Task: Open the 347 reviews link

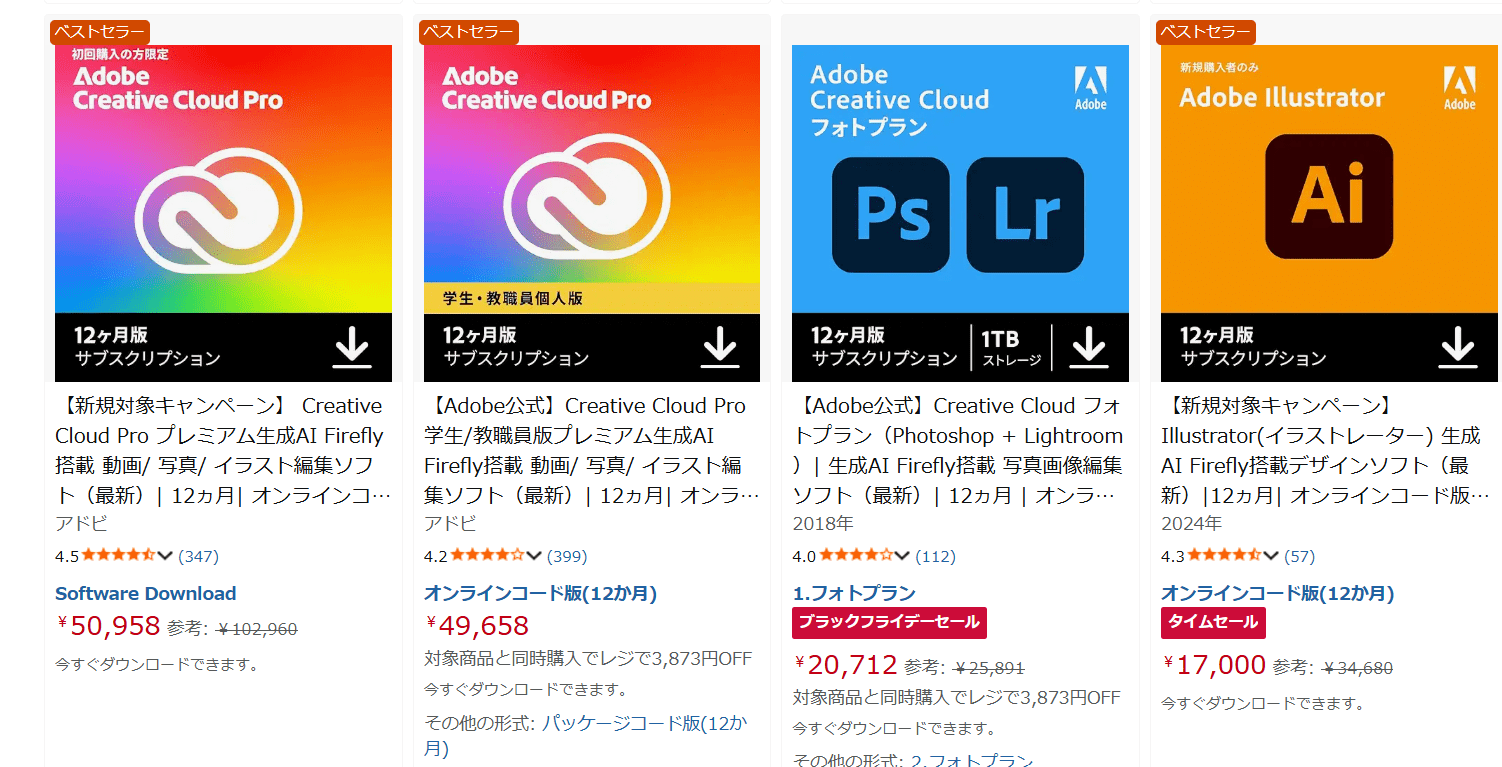Action: point(198,556)
